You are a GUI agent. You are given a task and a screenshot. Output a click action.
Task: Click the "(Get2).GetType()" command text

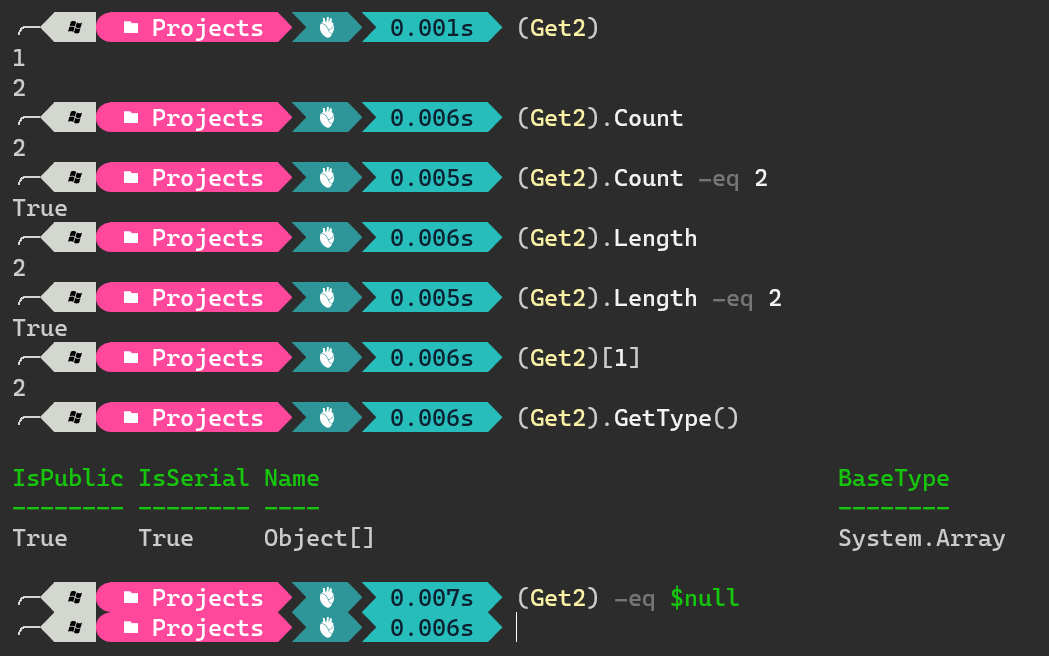click(x=628, y=419)
